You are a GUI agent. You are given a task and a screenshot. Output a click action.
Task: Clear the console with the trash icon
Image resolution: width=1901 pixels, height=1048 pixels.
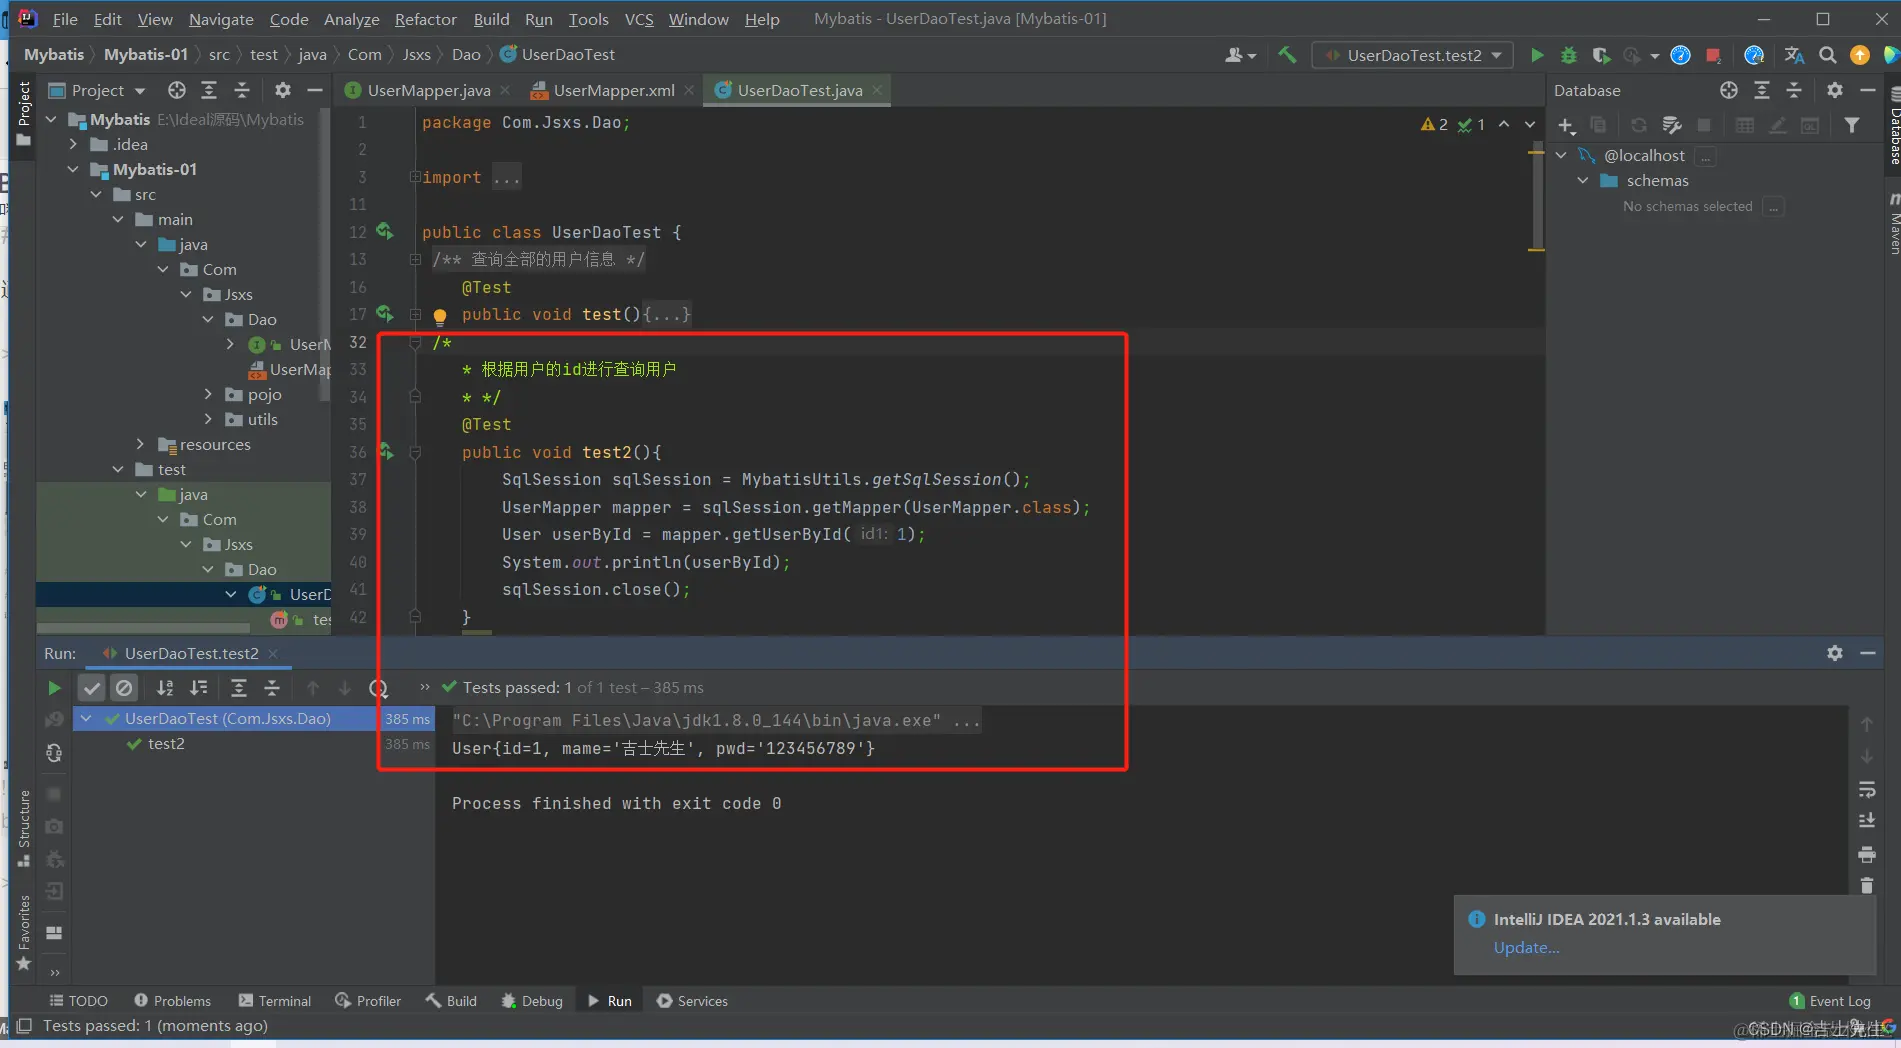coord(1866,885)
